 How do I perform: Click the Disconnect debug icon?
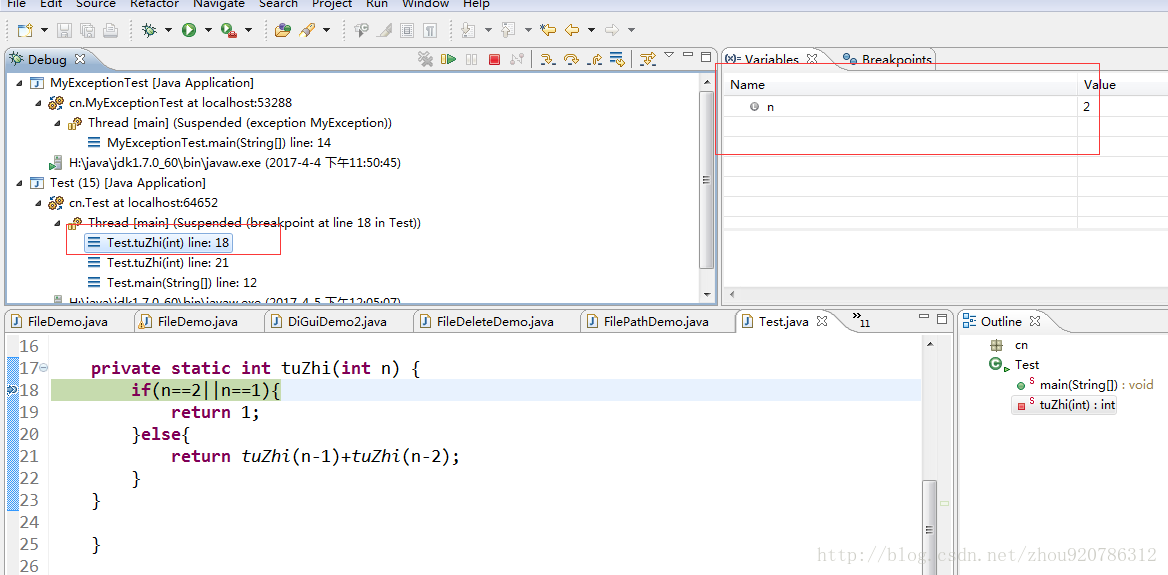click(516, 59)
